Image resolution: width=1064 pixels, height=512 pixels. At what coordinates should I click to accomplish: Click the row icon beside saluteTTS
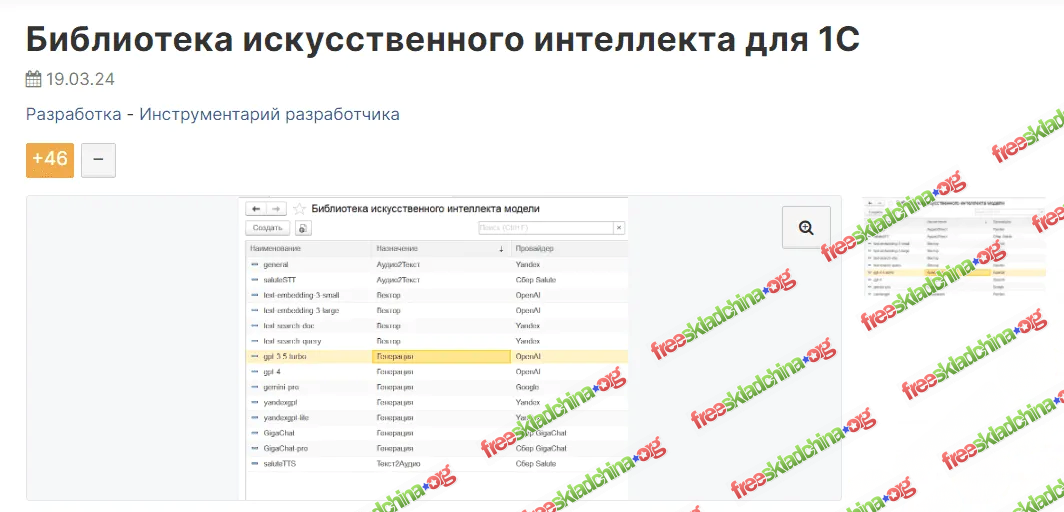coord(255,464)
